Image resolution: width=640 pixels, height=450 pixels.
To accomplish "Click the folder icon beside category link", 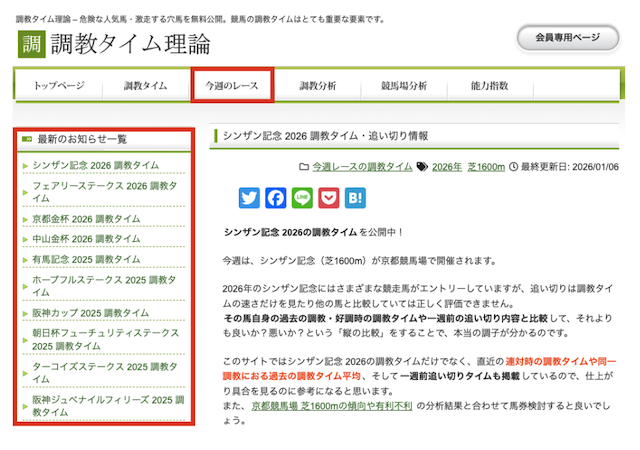I will click(304, 167).
